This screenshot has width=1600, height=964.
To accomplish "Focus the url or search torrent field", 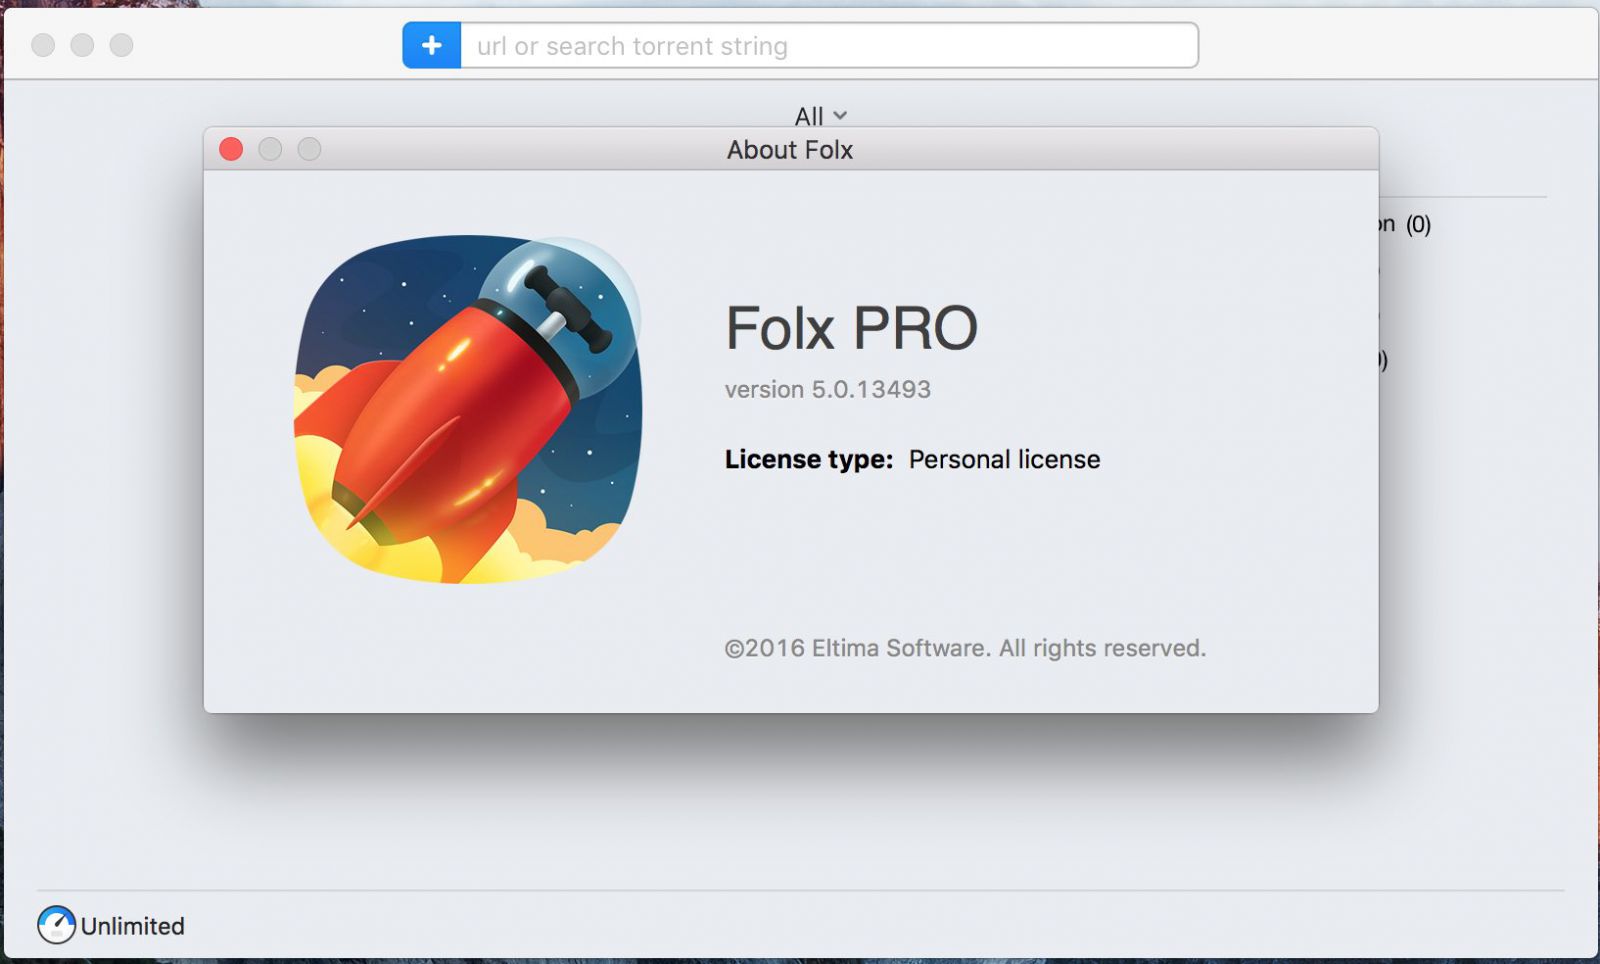I will tap(829, 46).
